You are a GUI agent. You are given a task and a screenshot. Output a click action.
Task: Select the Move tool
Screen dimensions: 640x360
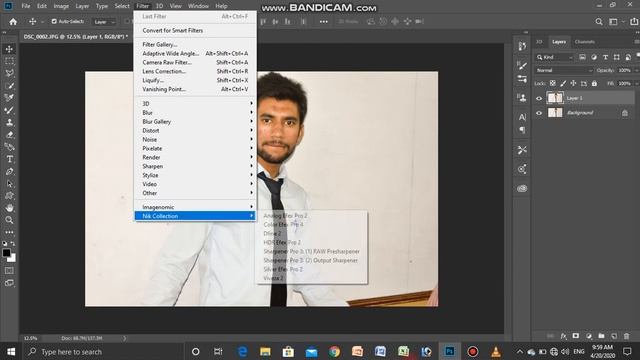(x=9, y=49)
